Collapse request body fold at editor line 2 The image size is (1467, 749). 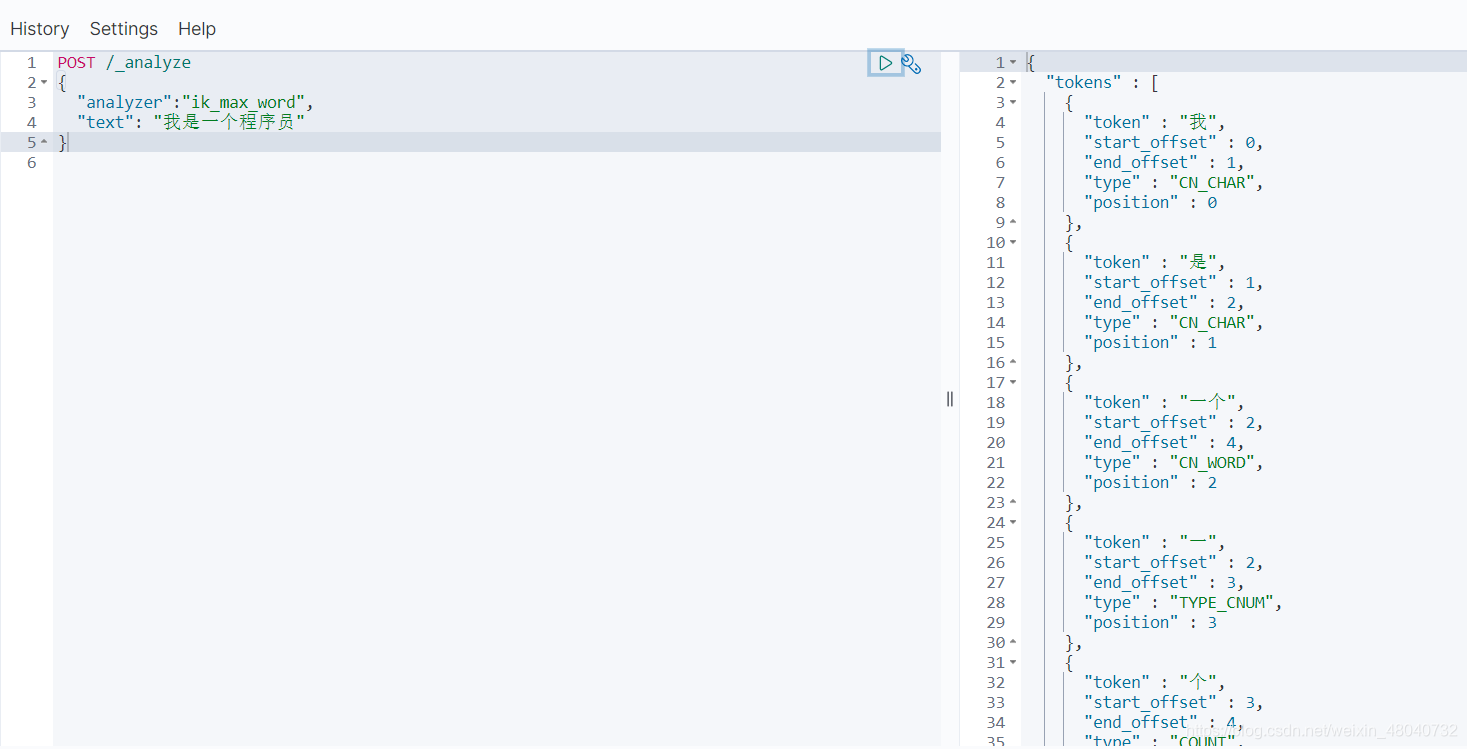click(44, 82)
